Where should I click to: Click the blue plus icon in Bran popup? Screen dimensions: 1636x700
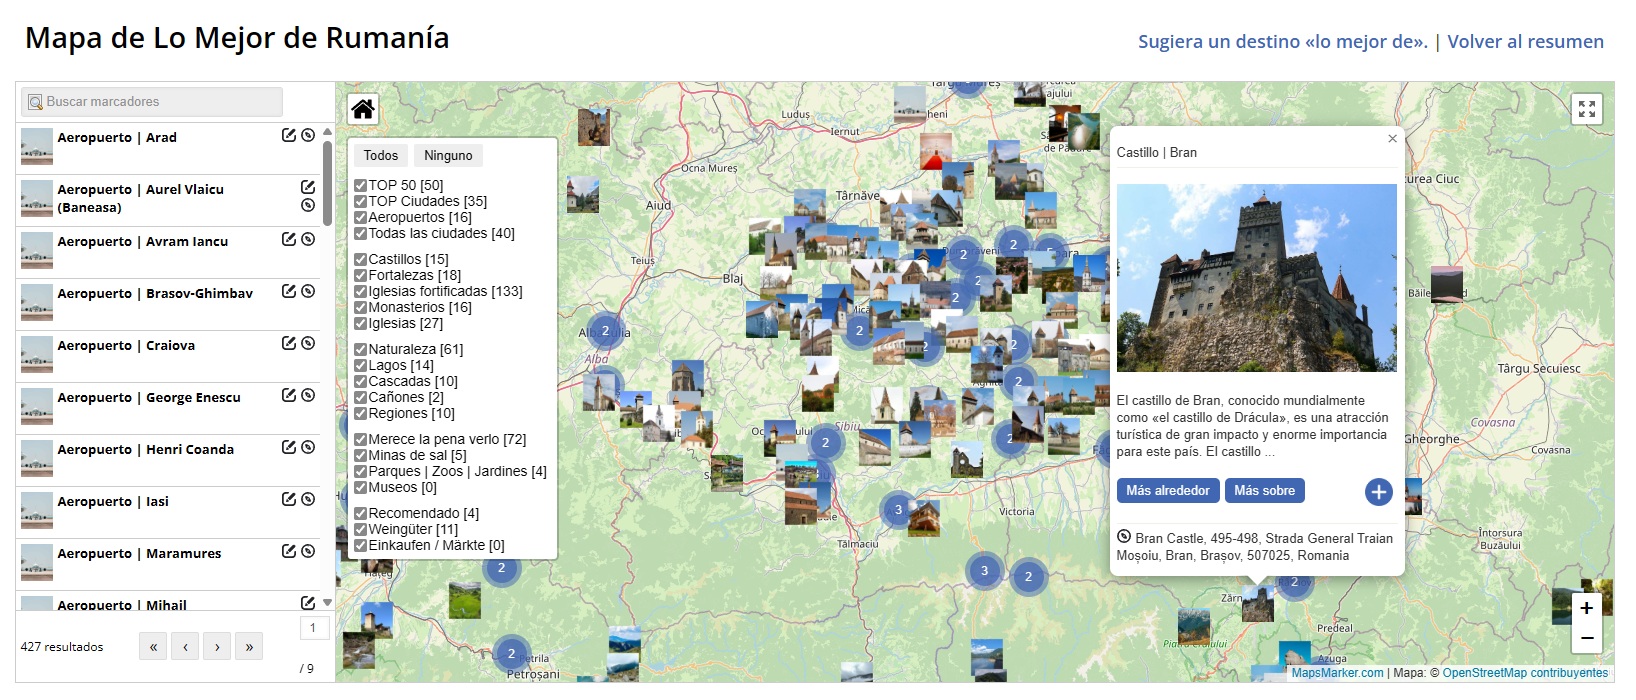click(x=1378, y=492)
